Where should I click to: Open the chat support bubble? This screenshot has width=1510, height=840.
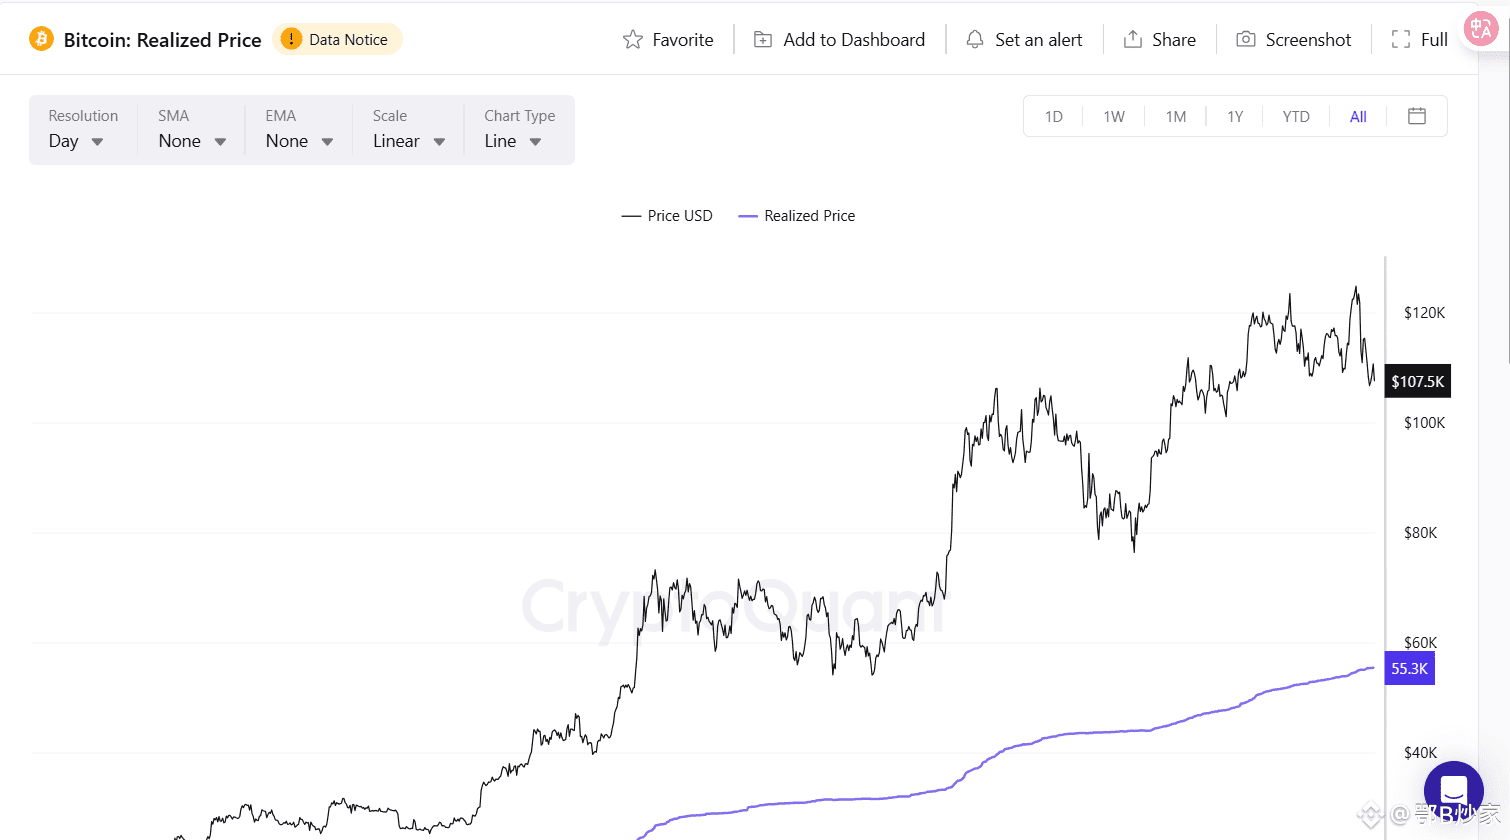pyautogui.click(x=1453, y=790)
